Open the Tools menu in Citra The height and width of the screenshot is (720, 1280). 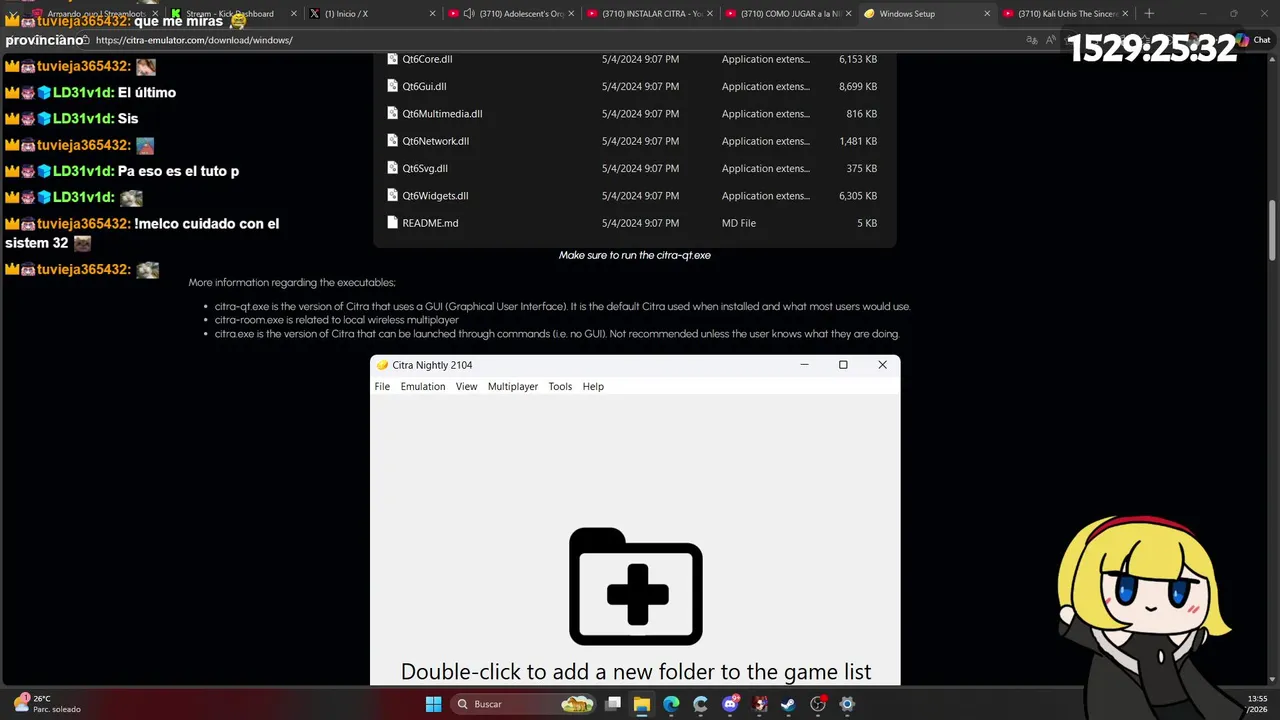click(560, 386)
